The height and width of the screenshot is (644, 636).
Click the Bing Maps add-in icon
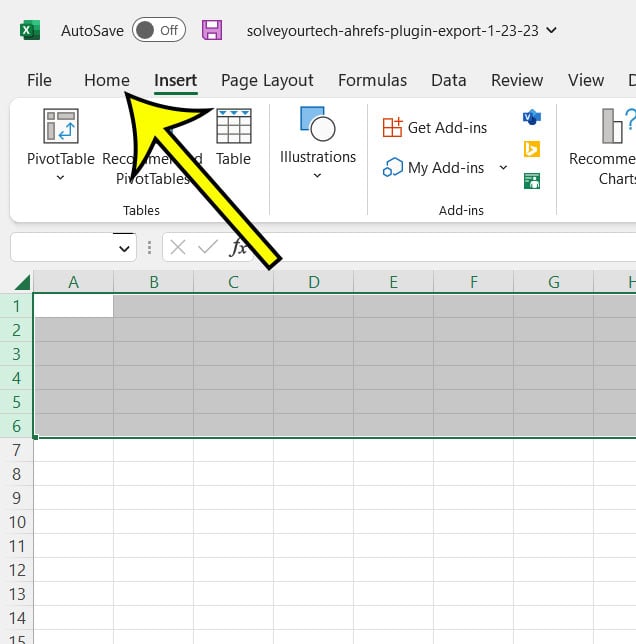[532, 149]
